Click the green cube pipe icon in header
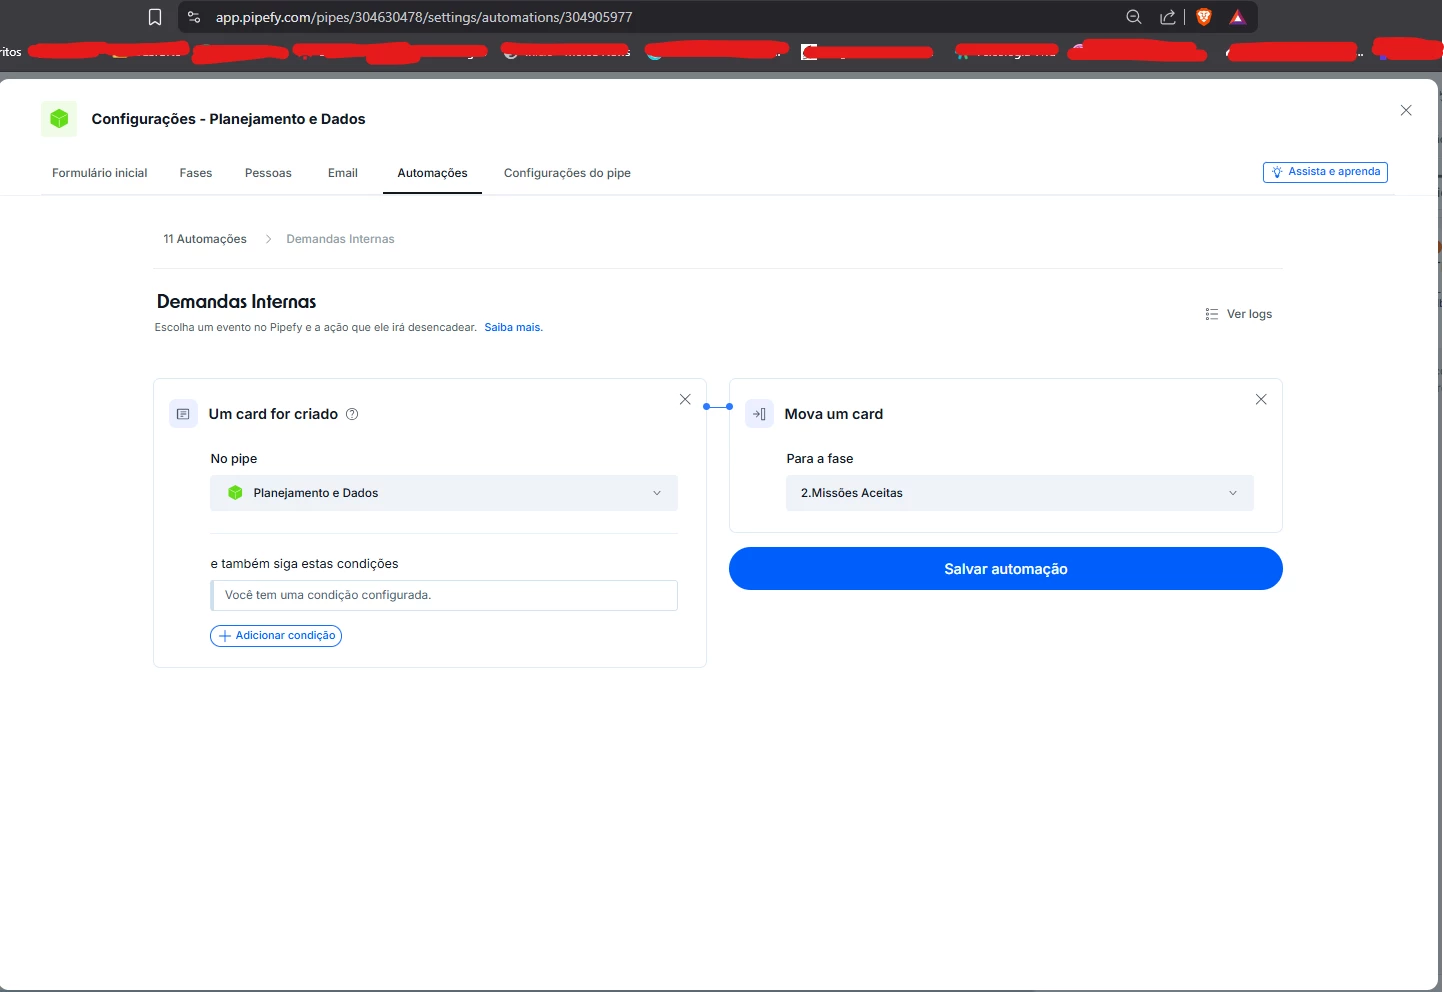This screenshot has width=1444, height=992. click(x=59, y=119)
